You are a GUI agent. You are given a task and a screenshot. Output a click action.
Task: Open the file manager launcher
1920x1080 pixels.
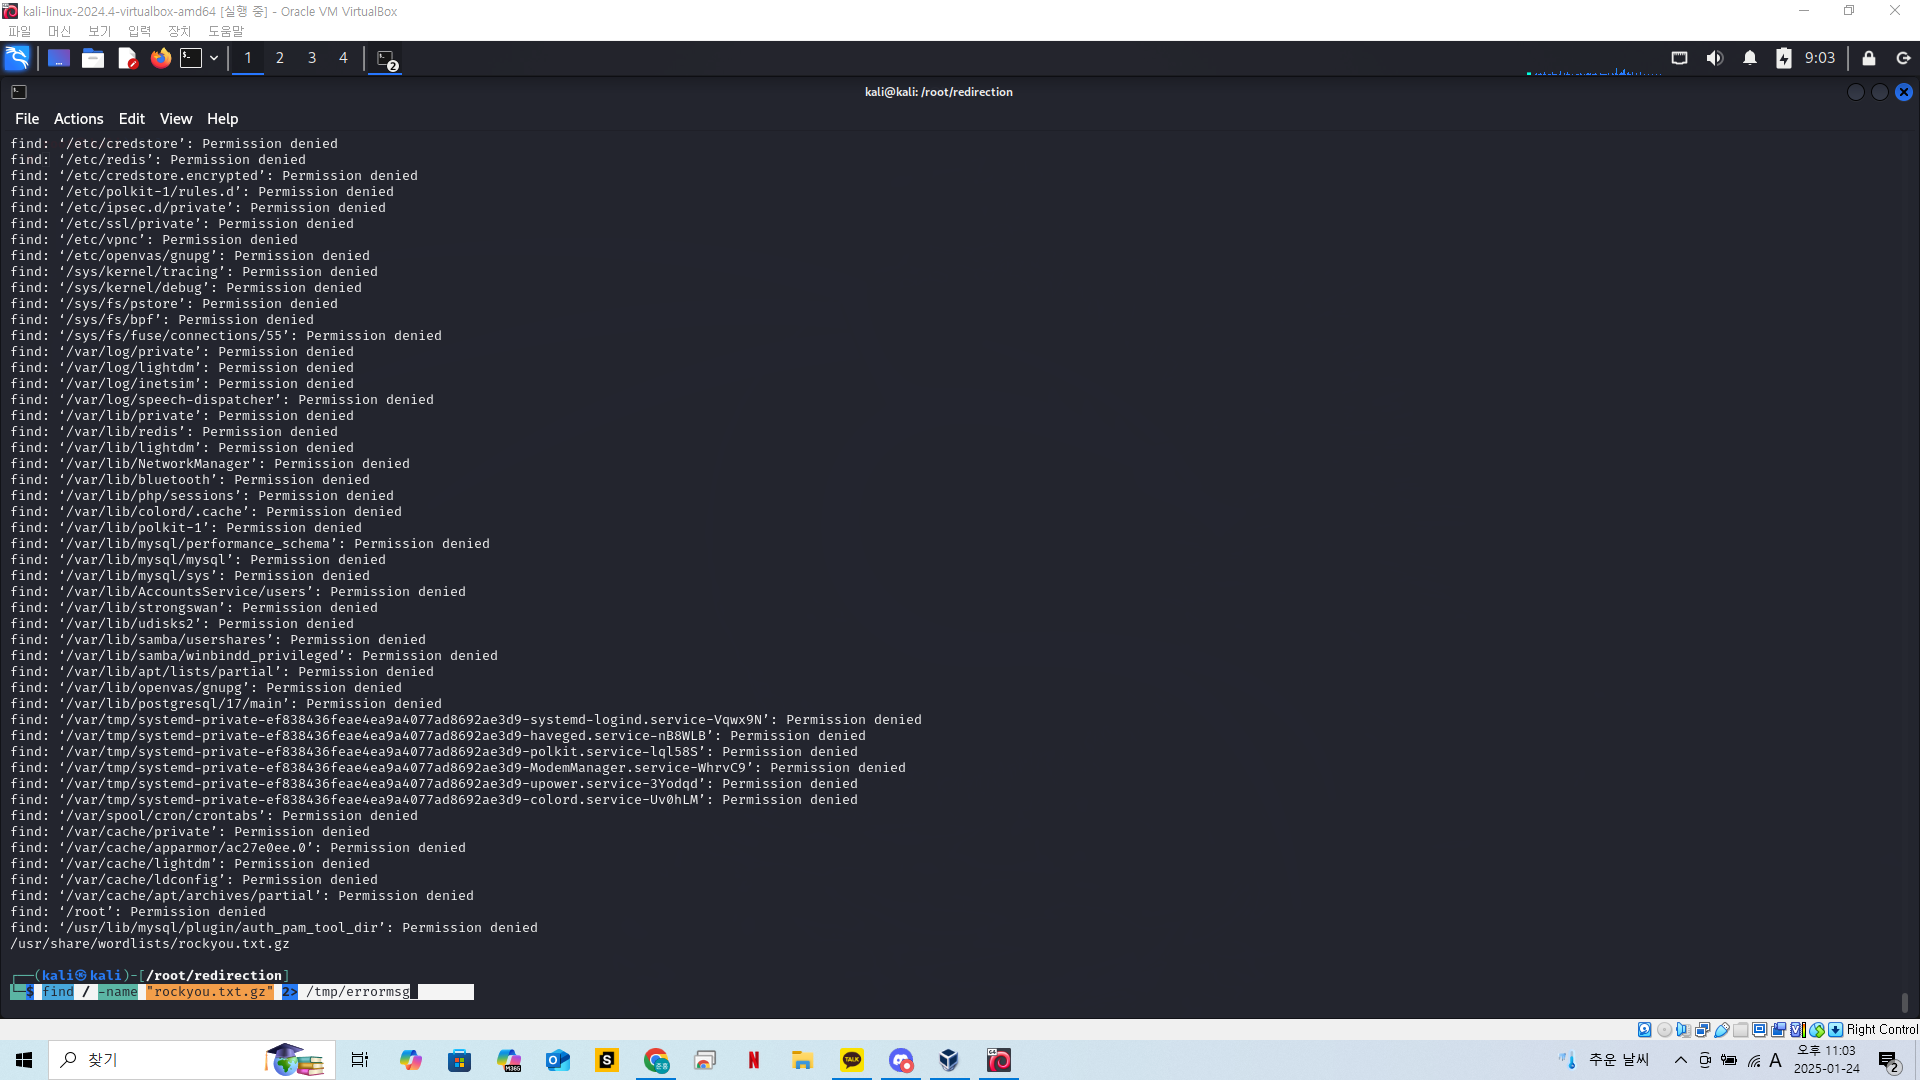pyautogui.click(x=93, y=58)
